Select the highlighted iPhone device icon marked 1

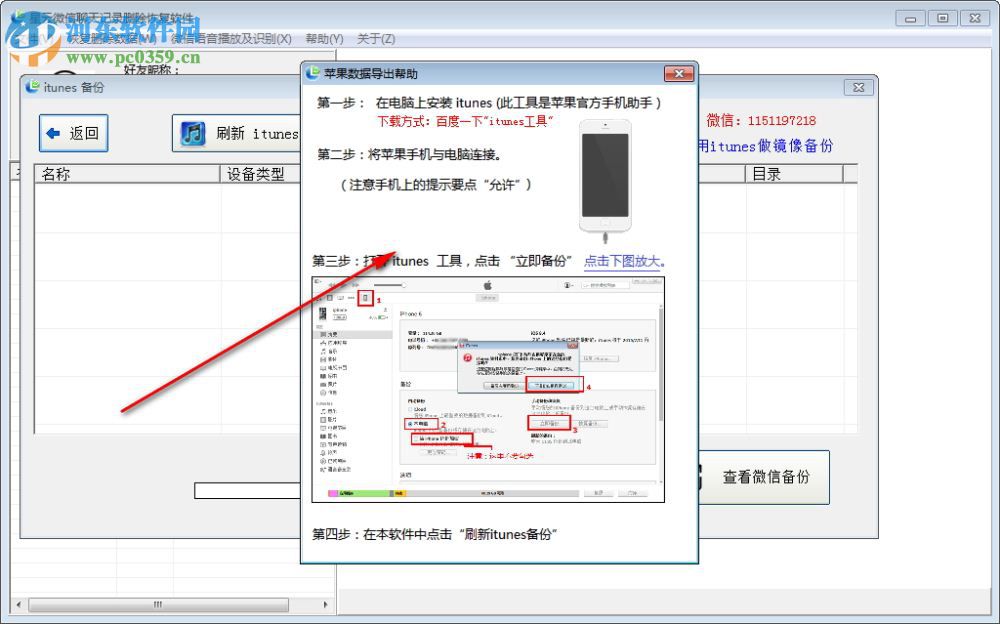366,299
